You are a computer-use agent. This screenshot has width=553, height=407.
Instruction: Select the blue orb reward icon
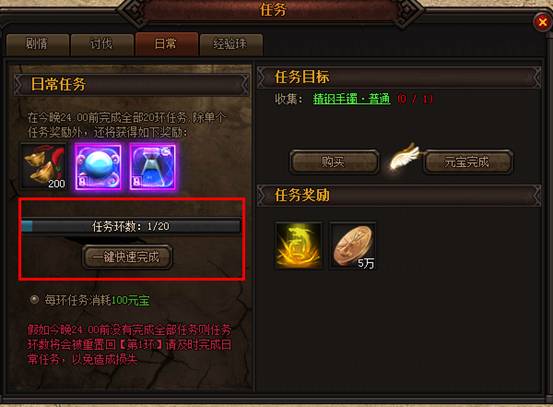(x=98, y=166)
